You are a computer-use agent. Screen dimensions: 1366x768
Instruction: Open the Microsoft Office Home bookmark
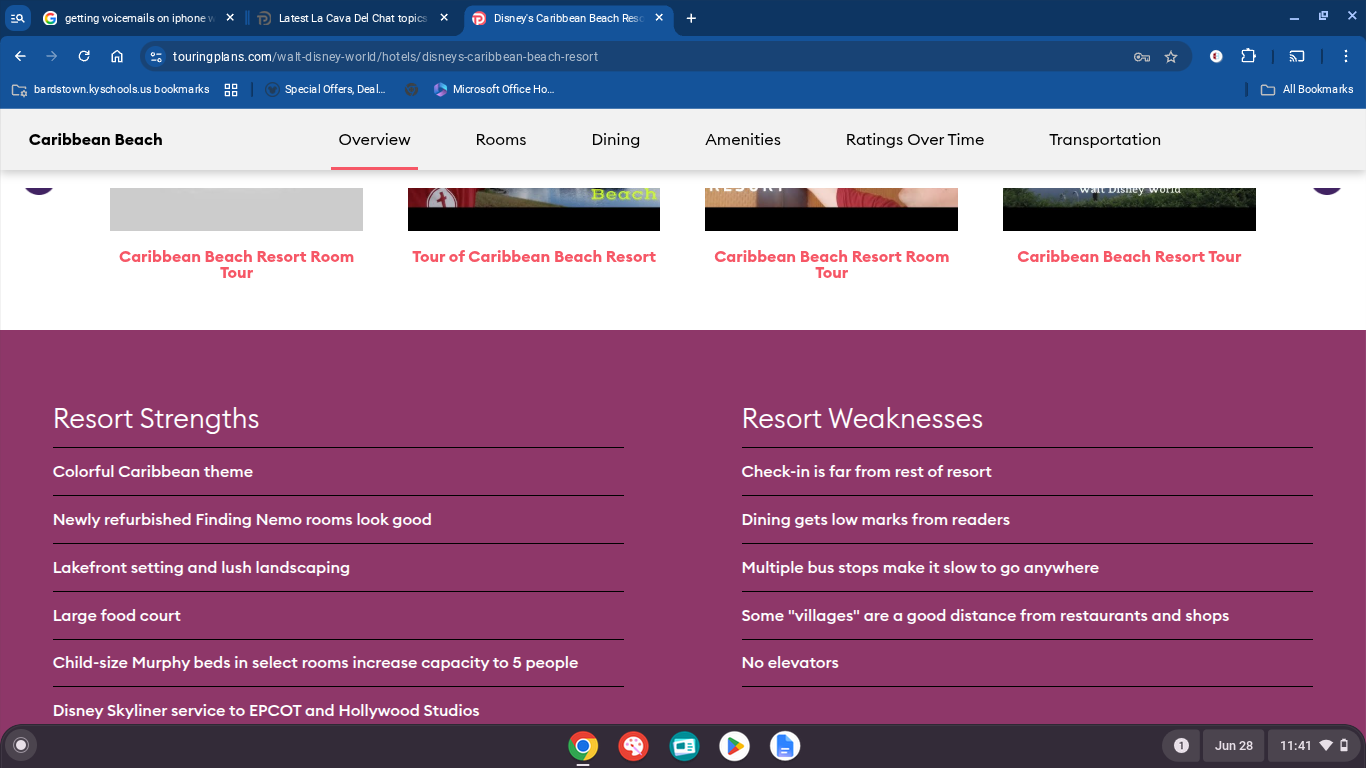(x=494, y=89)
